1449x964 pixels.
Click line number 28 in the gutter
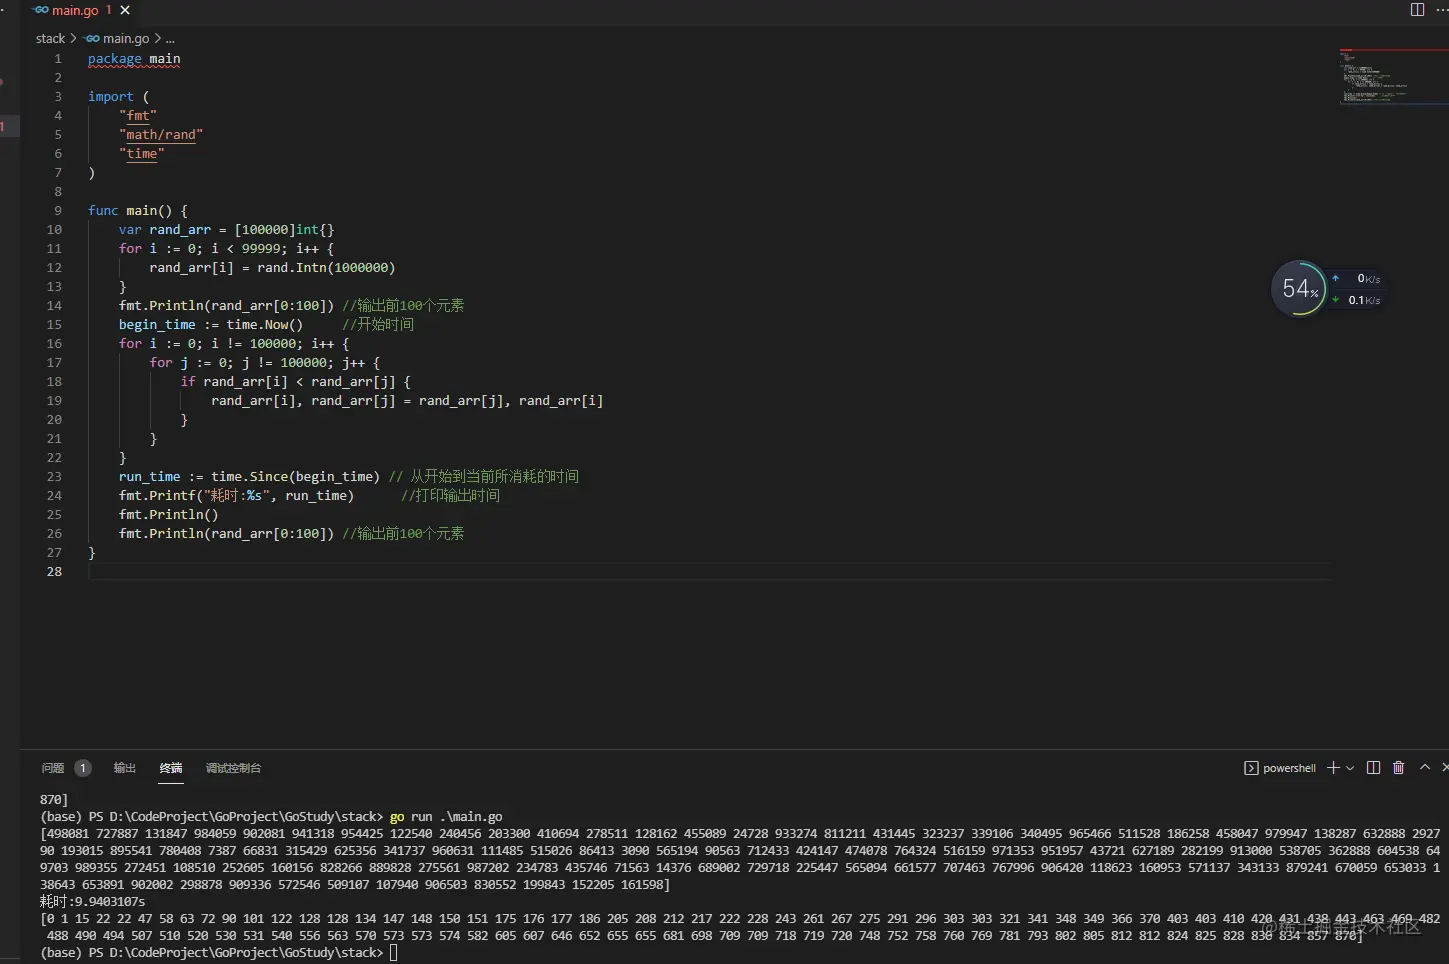tap(54, 572)
